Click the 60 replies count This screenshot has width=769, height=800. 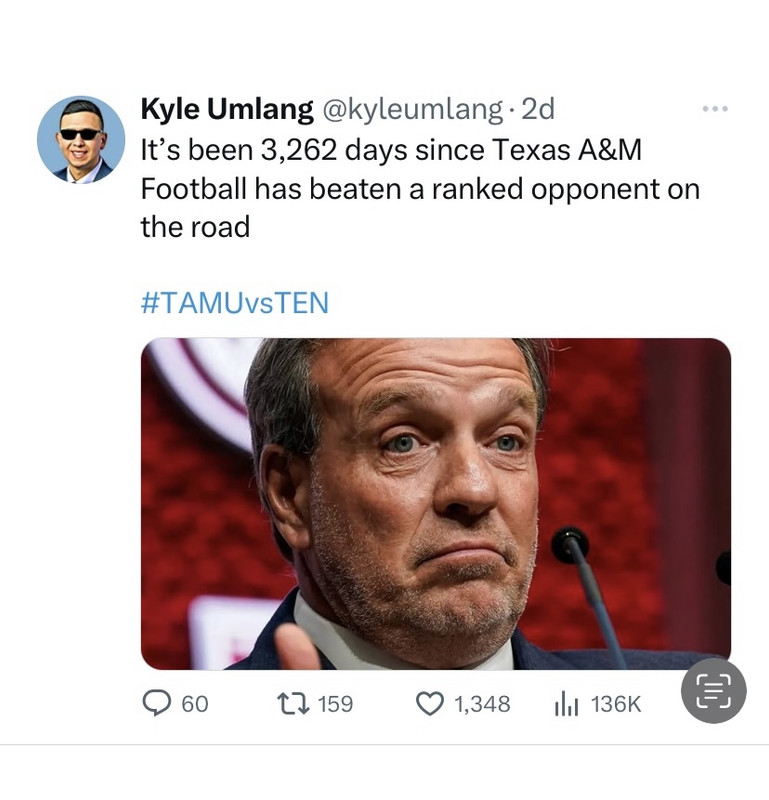pyautogui.click(x=194, y=704)
